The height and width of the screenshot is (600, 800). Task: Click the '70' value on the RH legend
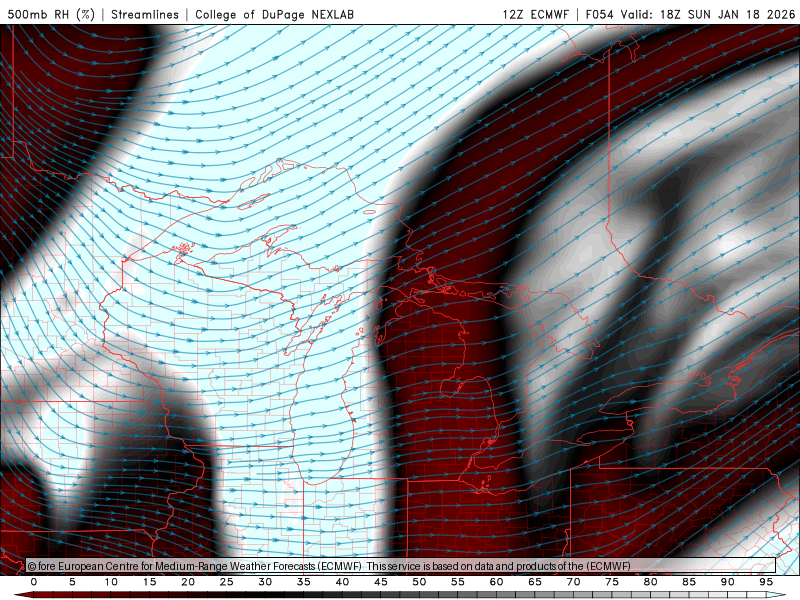573,582
